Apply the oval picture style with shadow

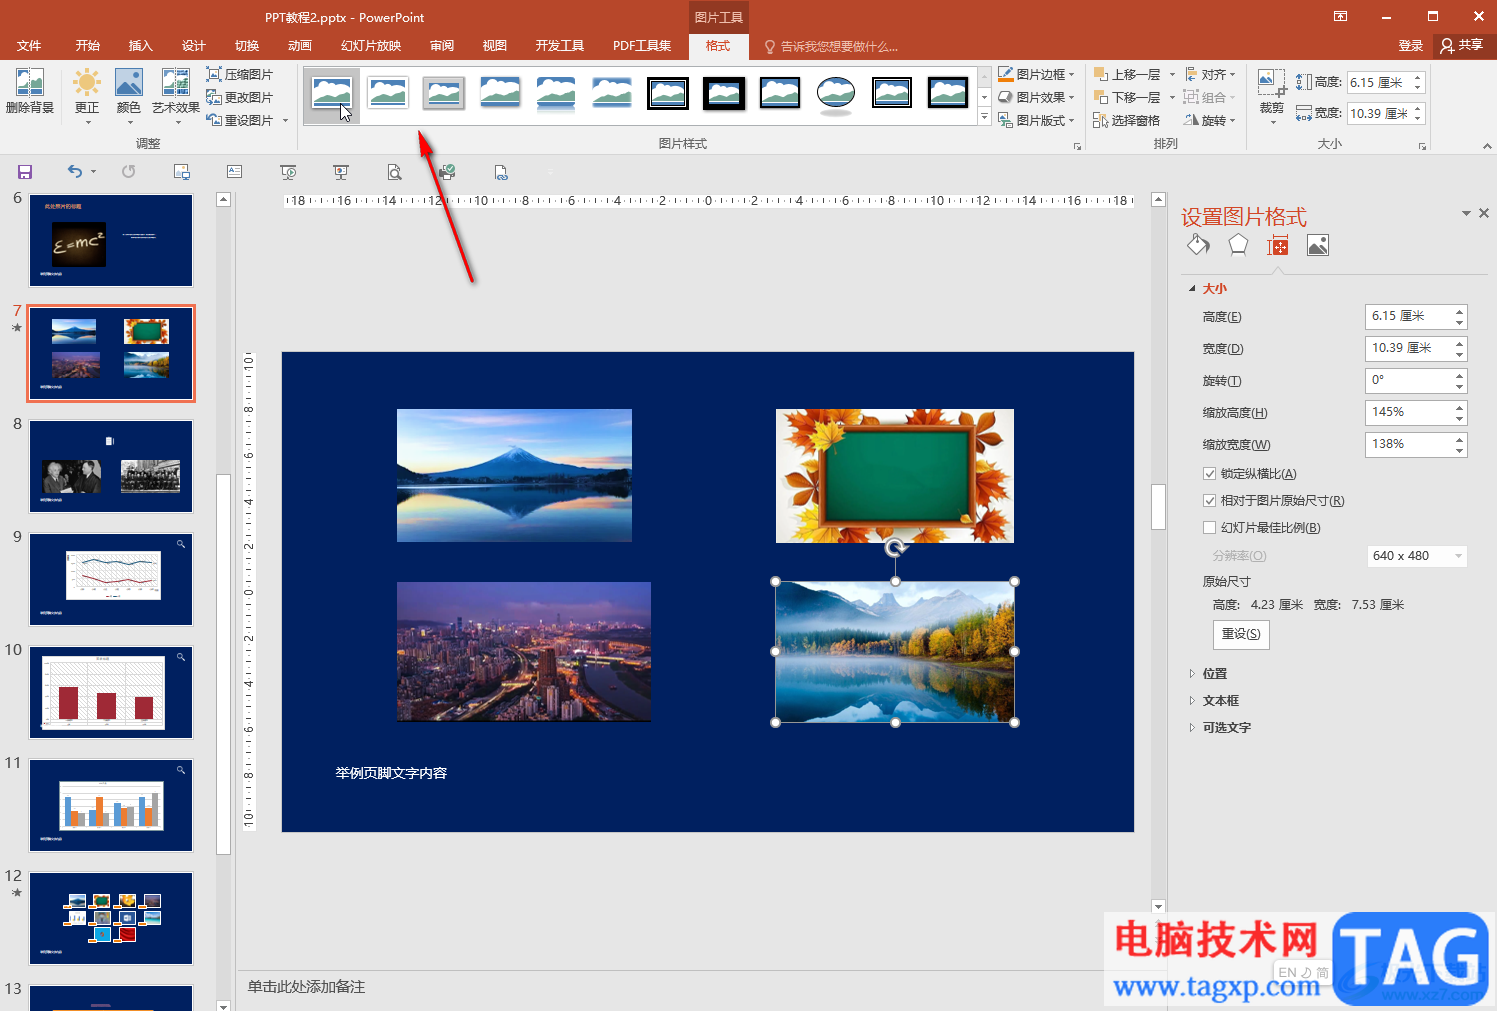pos(836,94)
